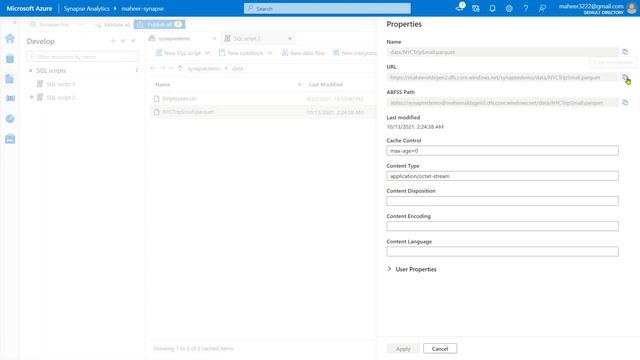Click the Synapse Analytics breadcrumb link
This screenshot has height=360, width=640.
[87, 9]
